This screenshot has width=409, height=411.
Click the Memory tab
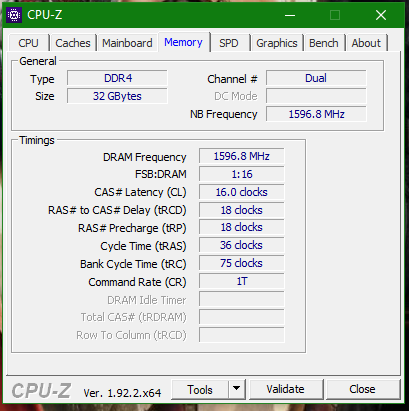click(183, 42)
